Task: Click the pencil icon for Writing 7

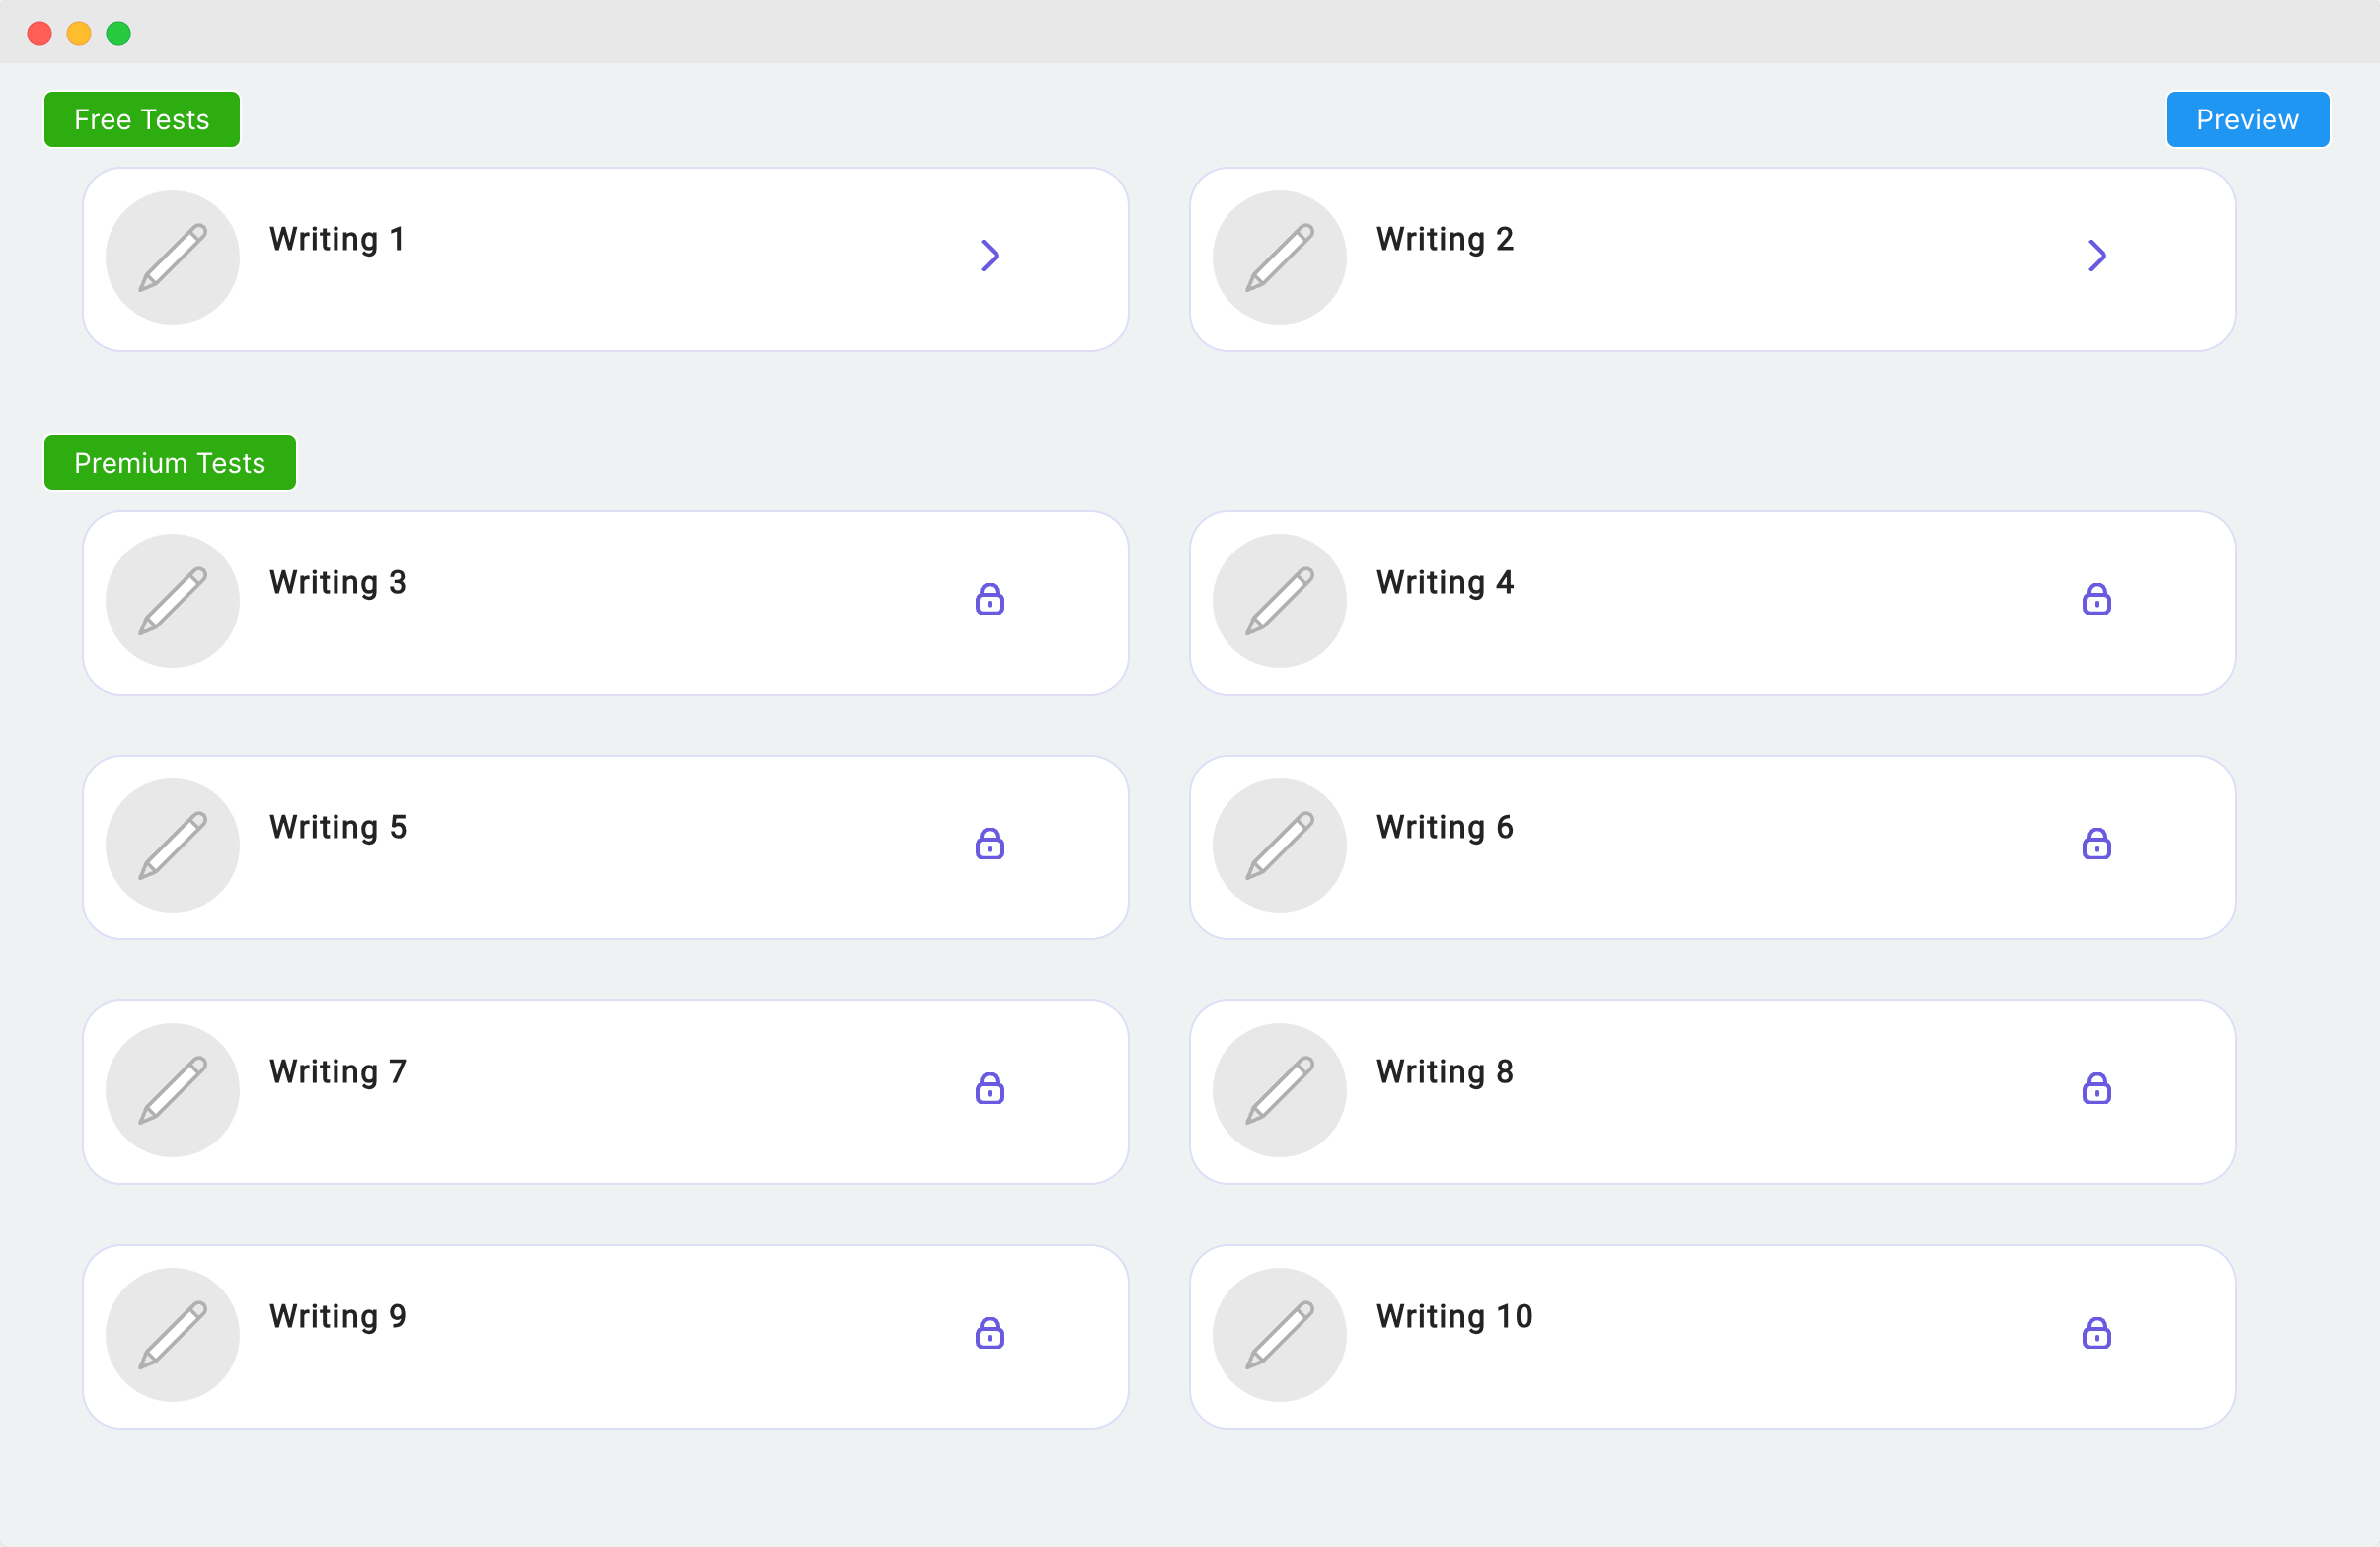Action: (173, 1090)
